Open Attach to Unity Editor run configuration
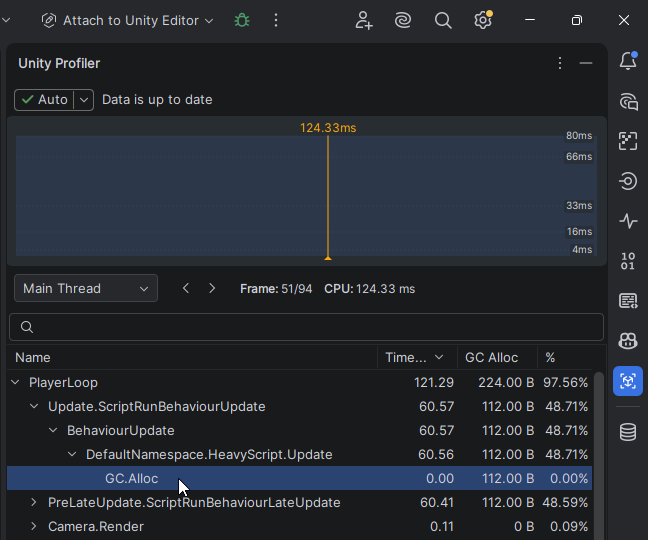The height and width of the screenshot is (540, 648). pos(127,20)
